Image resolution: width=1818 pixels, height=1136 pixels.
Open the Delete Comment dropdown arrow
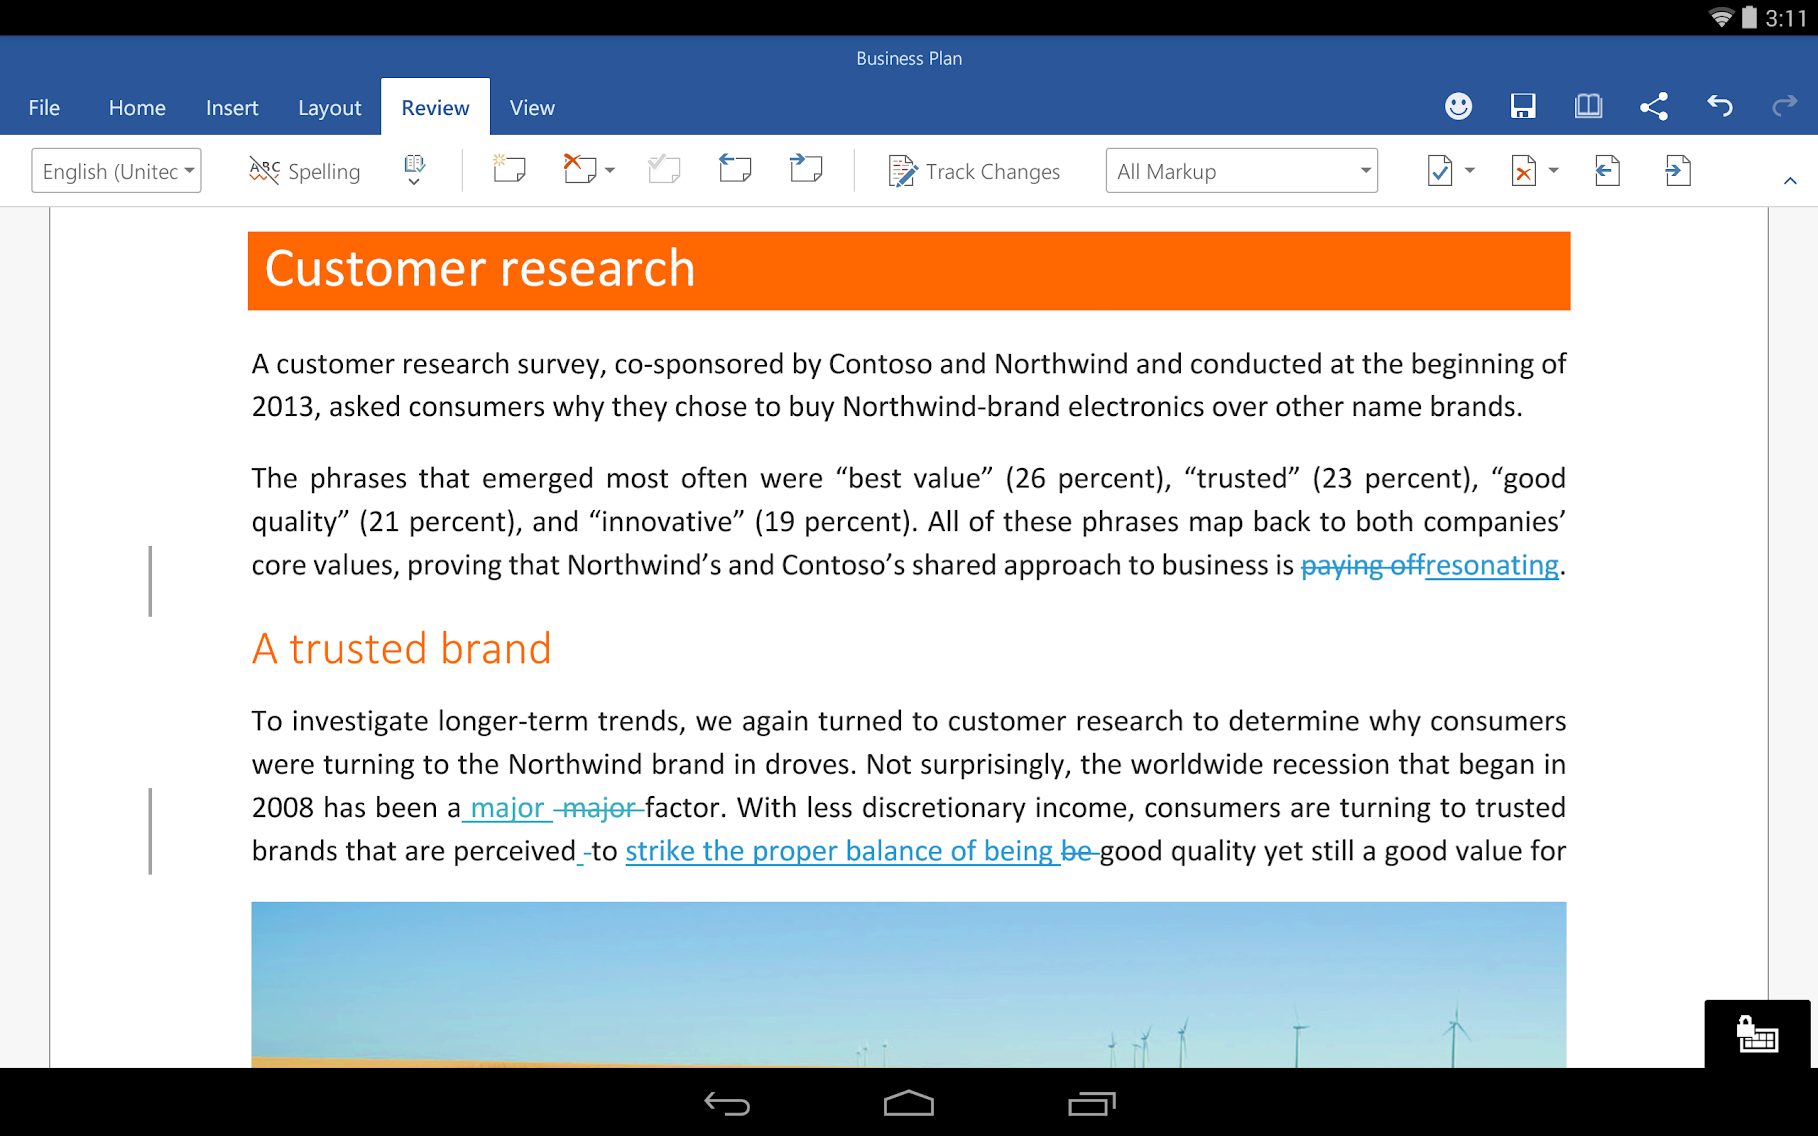click(x=610, y=171)
